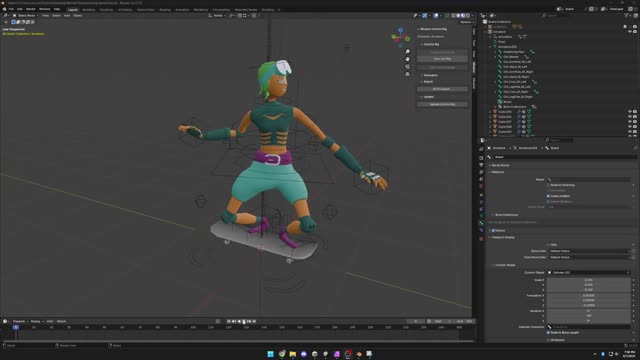The height and width of the screenshot is (360, 640).
Task: Switch to the Modeling workspace tab
Action: [89, 9]
